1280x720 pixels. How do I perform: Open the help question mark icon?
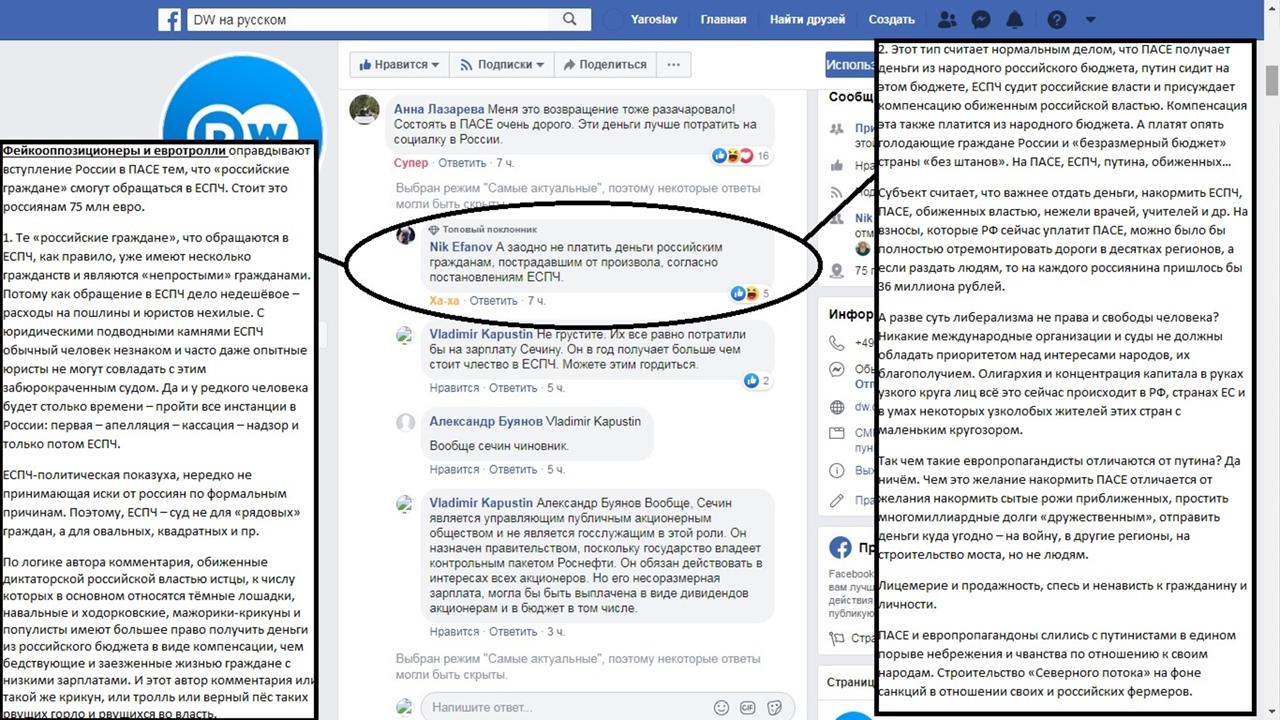coord(1056,19)
